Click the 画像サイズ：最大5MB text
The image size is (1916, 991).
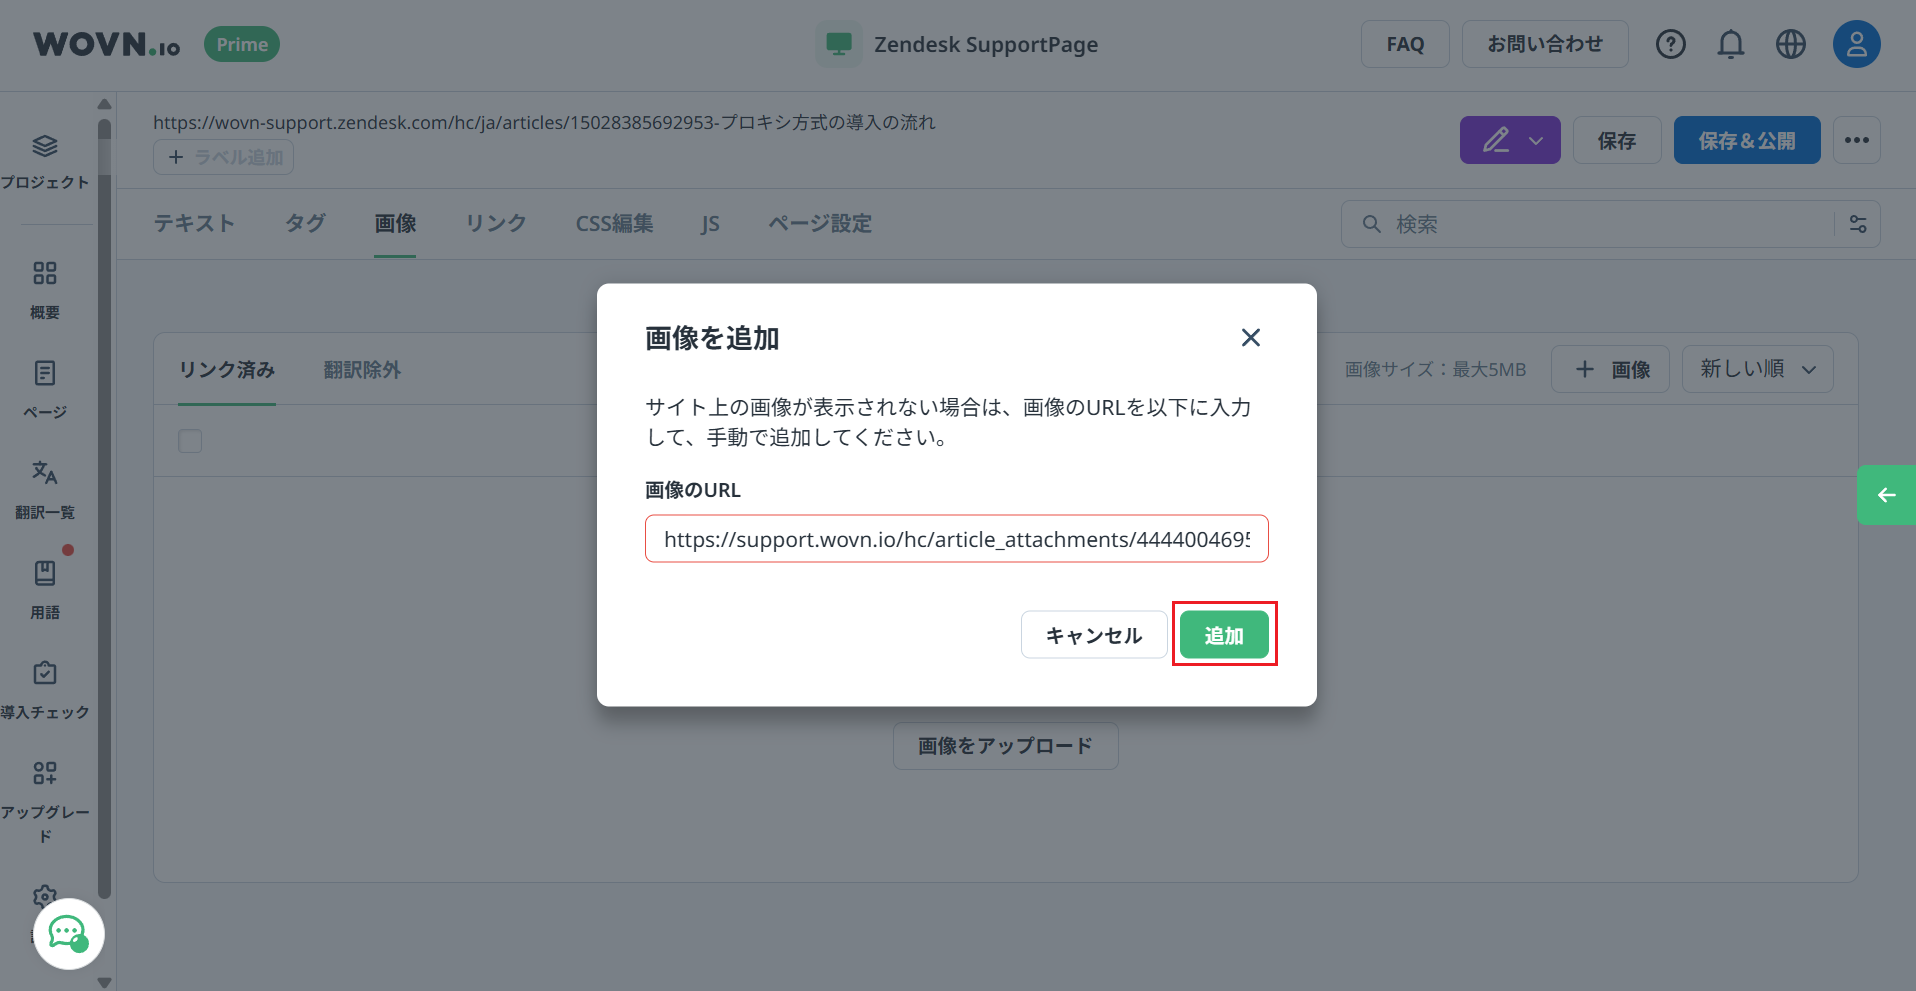[1435, 369]
